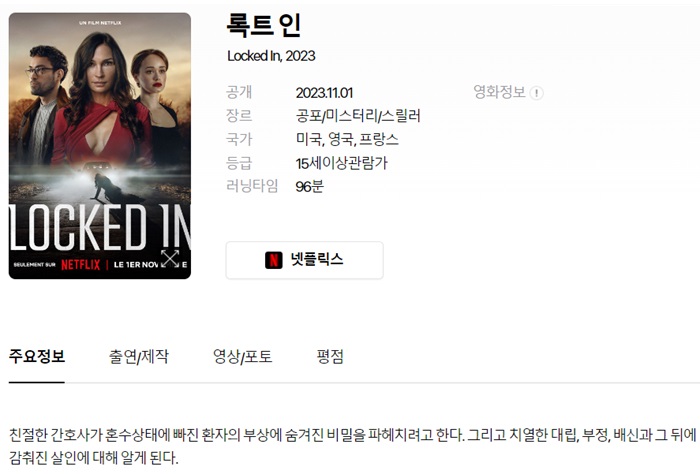Image resolution: width=700 pixels, height=474 pixels.
Task: Click the Locked In movie poster
Action: 100,146
